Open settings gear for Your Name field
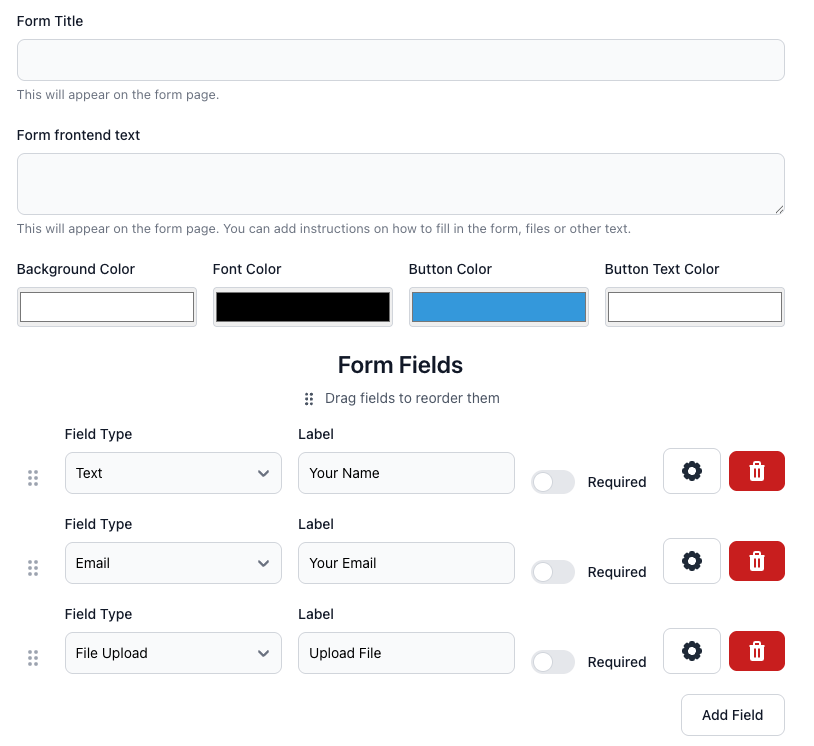The width and height of the screenshot is (814, 746). [691, 471]
